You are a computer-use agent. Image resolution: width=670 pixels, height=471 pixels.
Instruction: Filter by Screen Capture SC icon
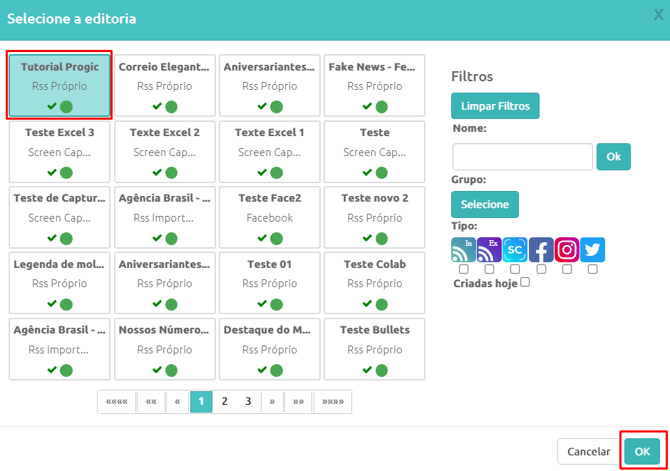515,250
